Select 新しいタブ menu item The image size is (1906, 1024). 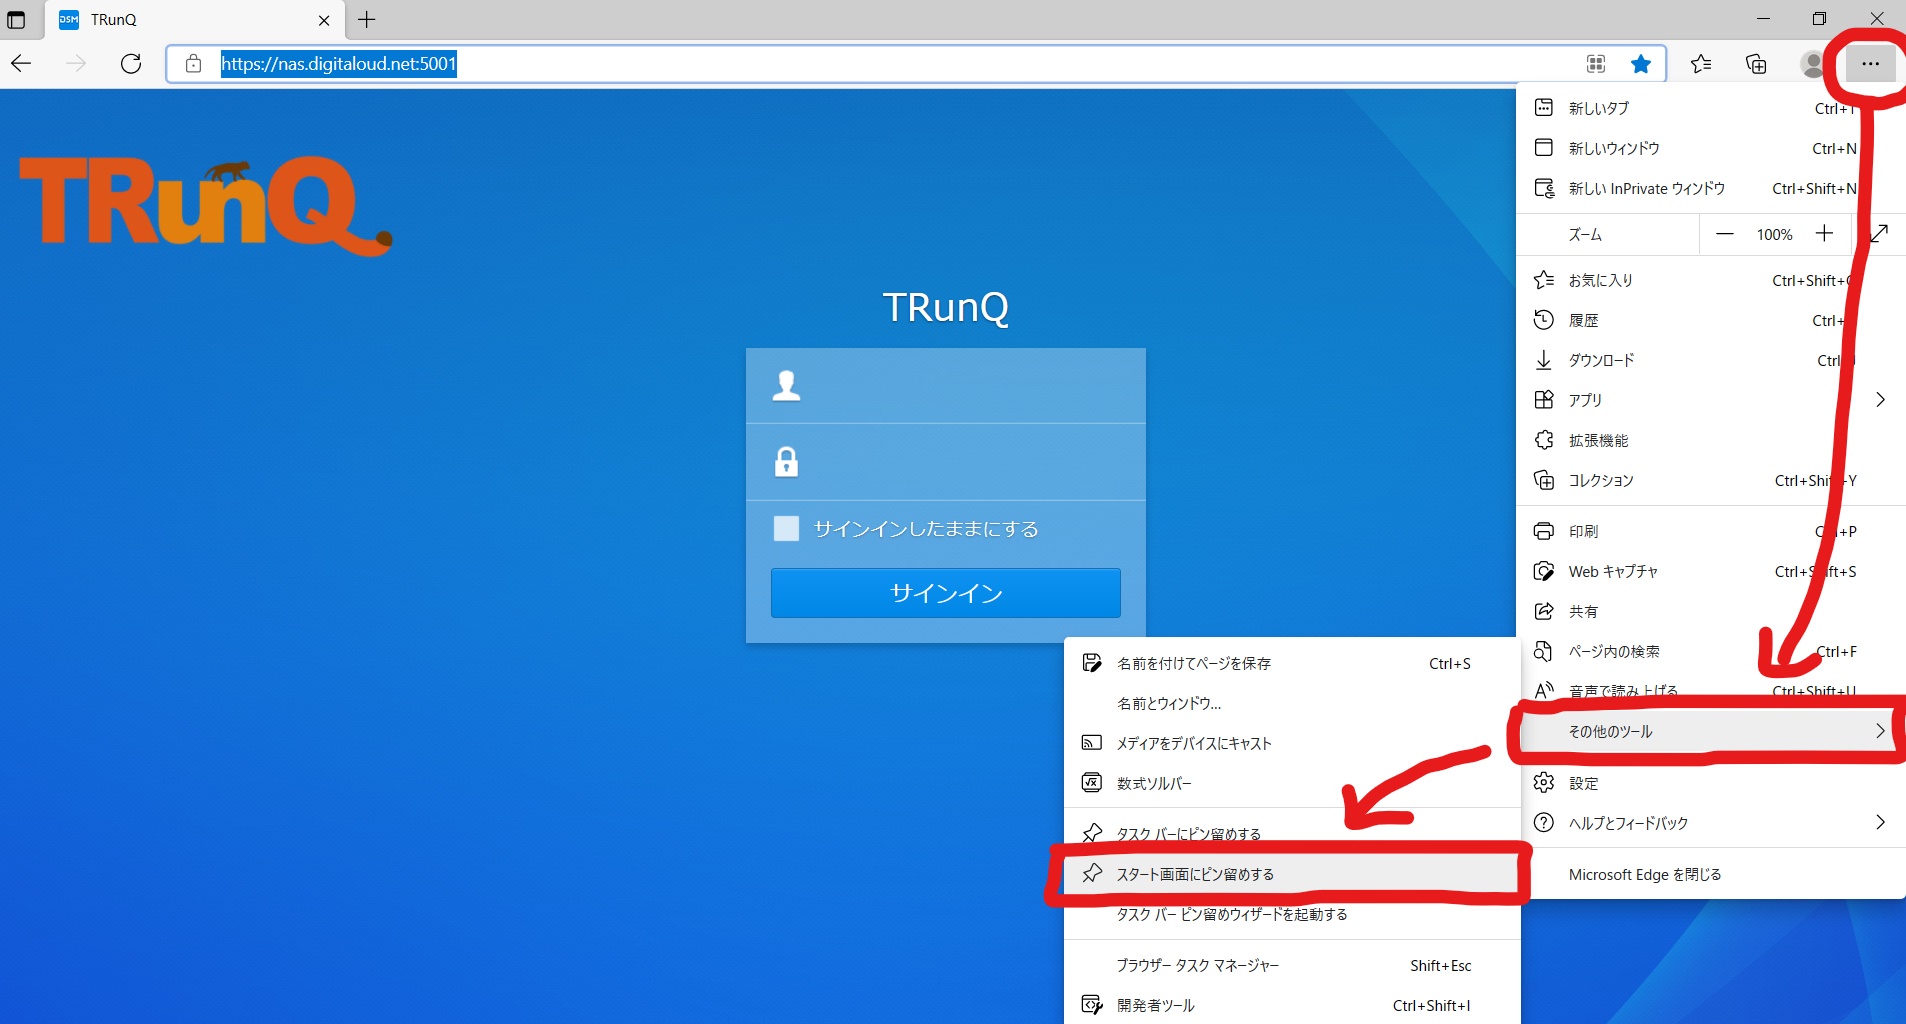(1711, 108)
